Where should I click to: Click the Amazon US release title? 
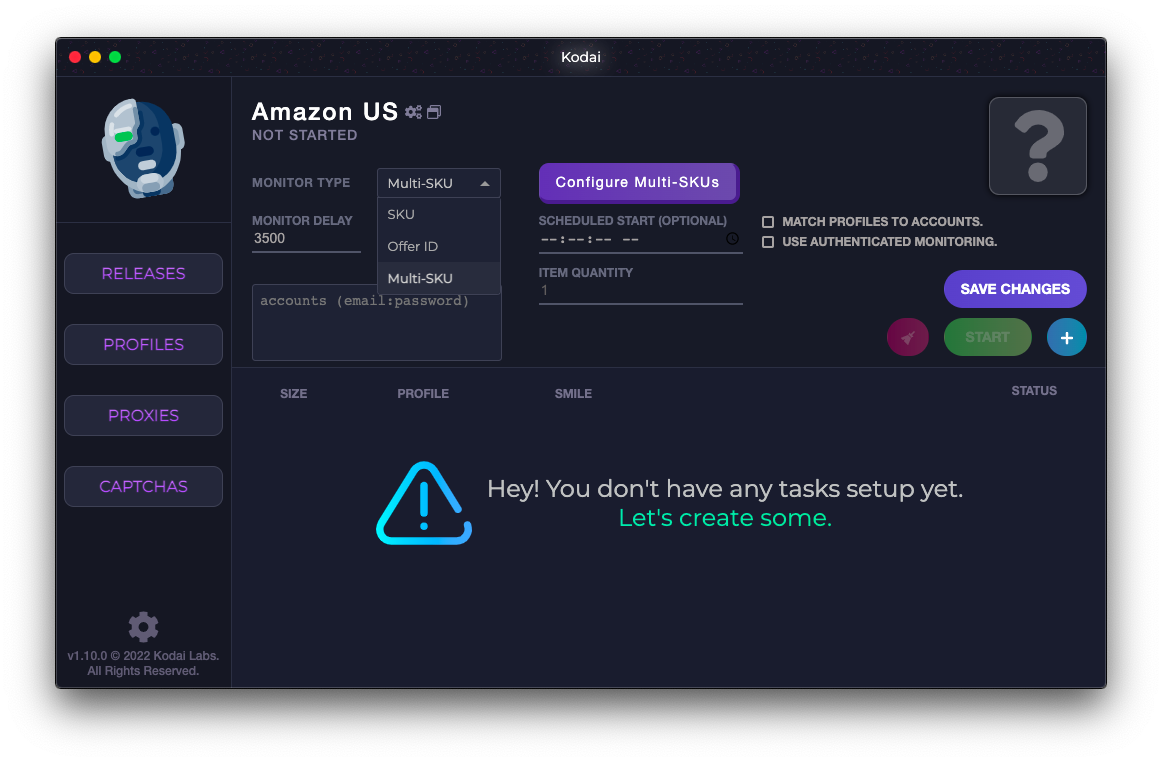click(x=325, y=112)
